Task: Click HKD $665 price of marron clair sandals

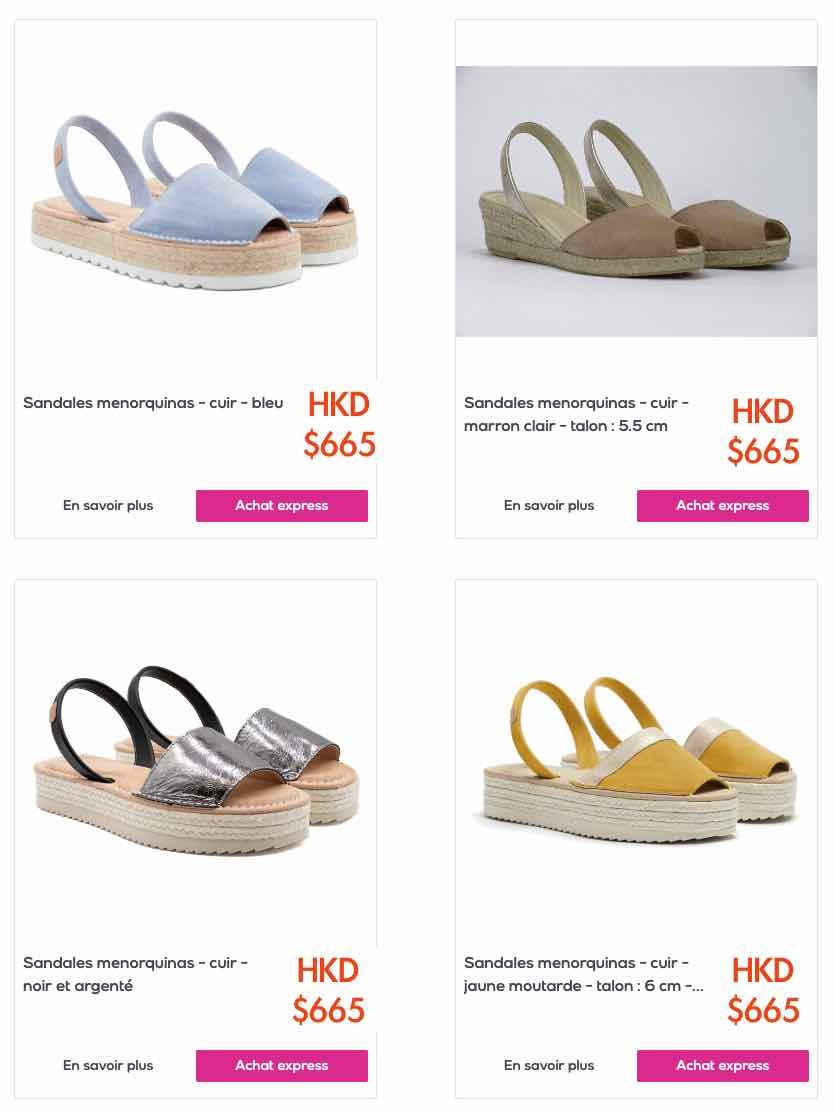Action: 763,431
